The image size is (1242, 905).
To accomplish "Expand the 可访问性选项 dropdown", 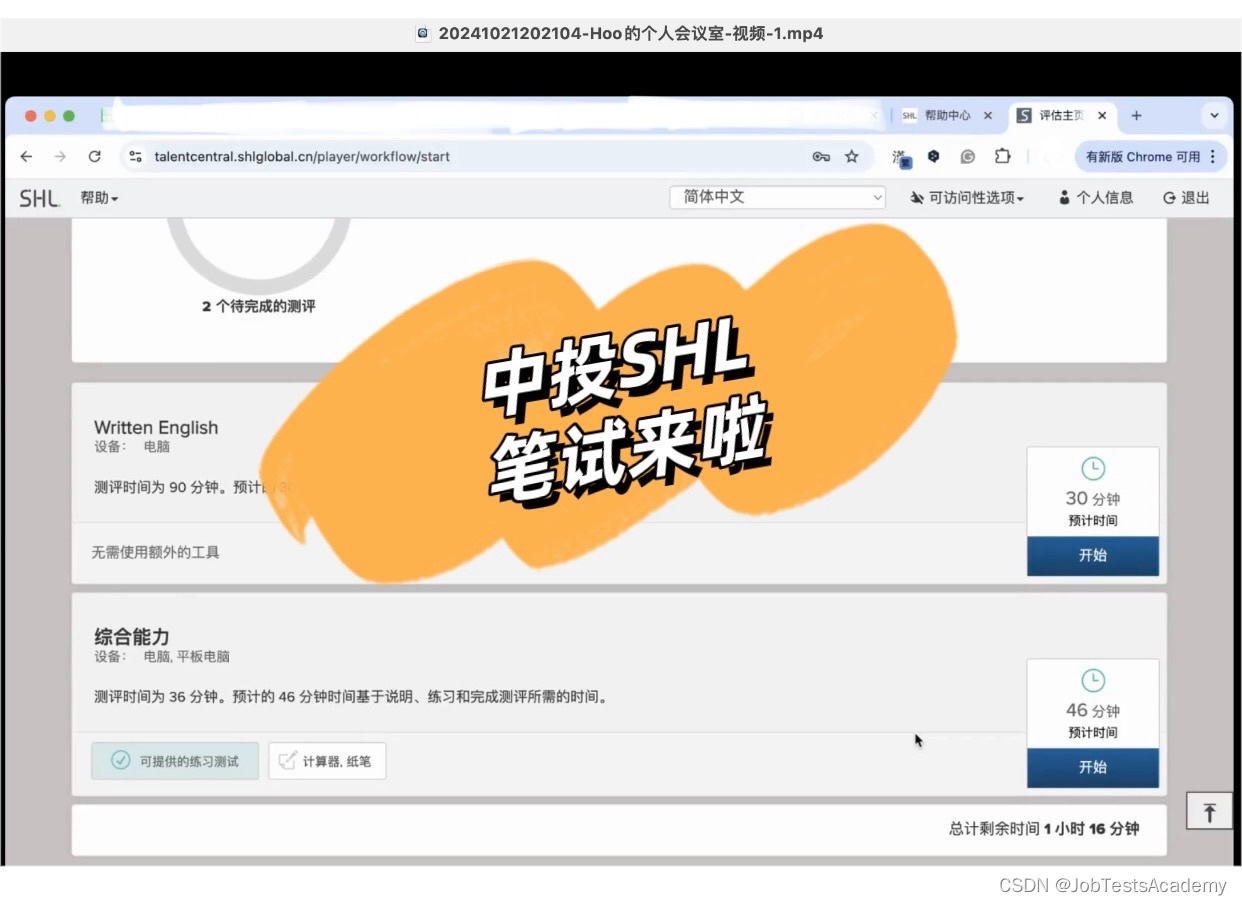I will point(967,198).
